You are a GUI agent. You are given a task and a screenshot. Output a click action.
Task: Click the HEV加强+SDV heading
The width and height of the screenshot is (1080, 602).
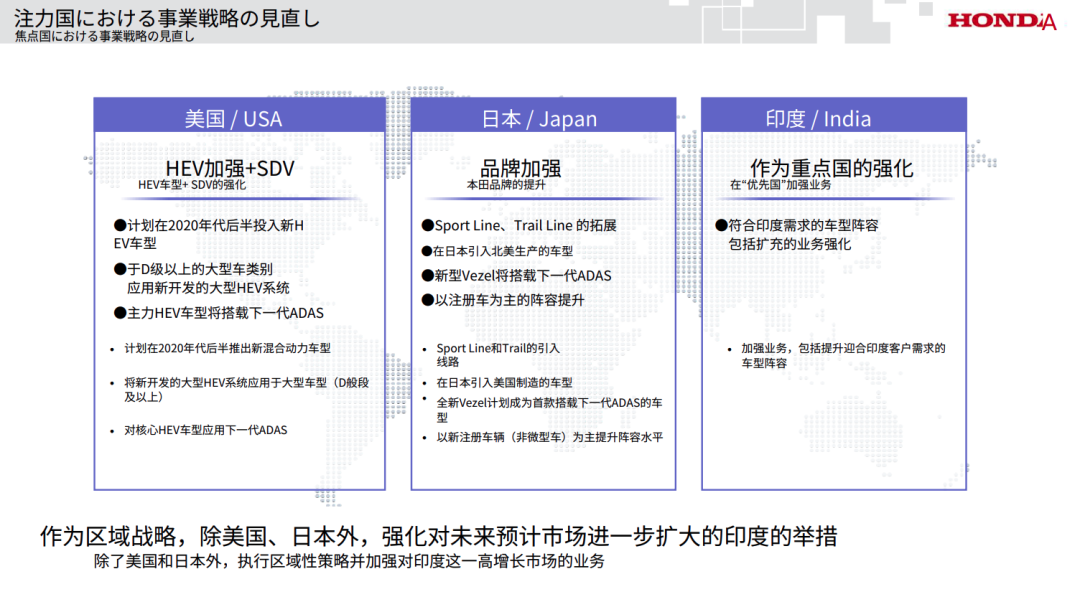click(230, 168)
